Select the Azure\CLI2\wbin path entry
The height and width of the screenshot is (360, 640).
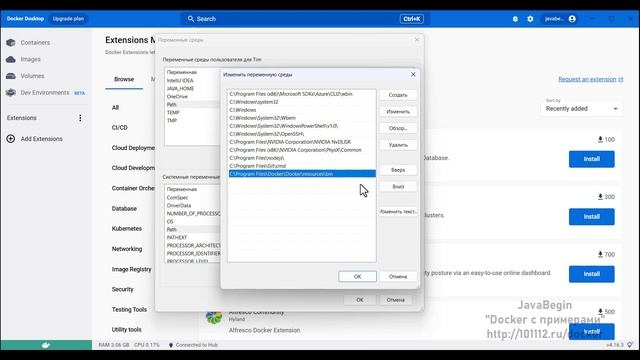click(x=302, y=94)
